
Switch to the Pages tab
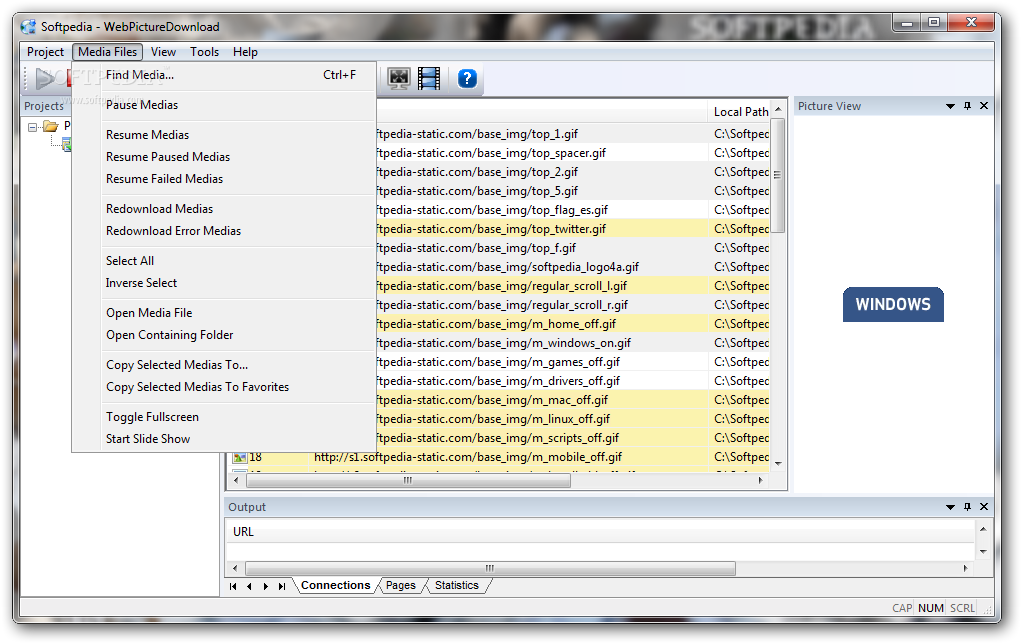[x=400, y=585]
